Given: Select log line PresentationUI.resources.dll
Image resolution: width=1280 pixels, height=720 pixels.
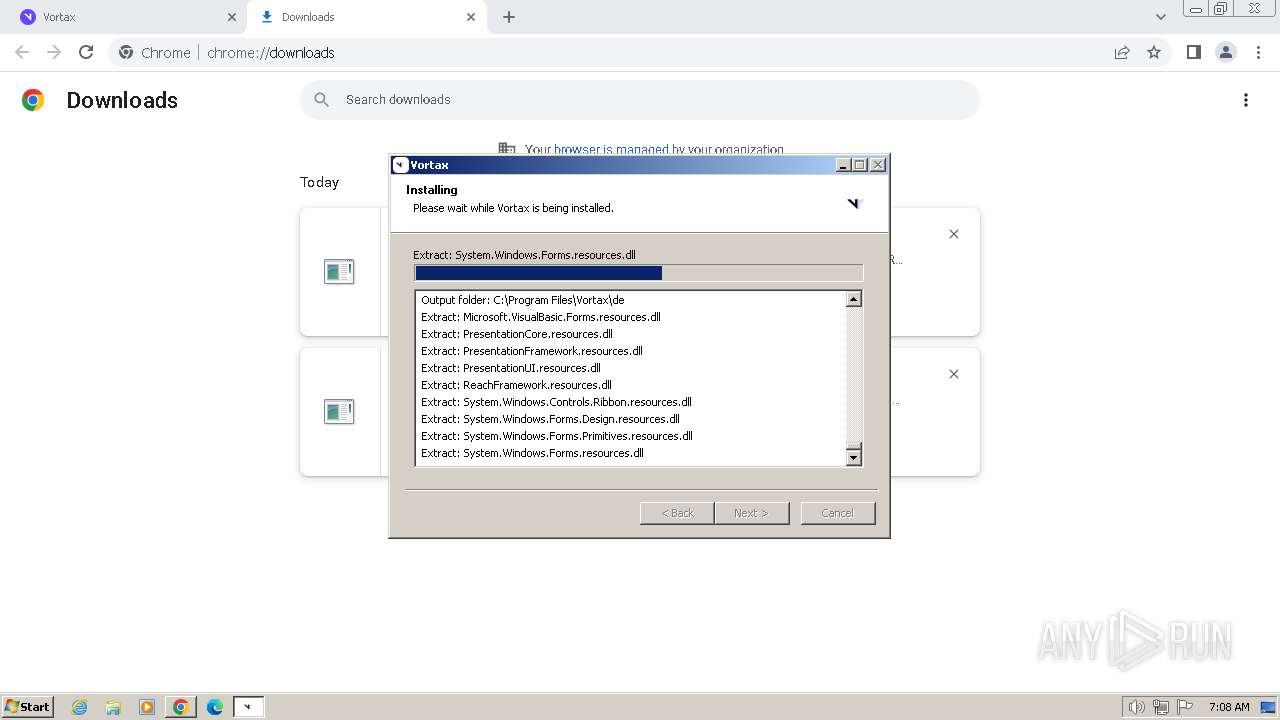Looking at the screenshot, I should [511, 368].
